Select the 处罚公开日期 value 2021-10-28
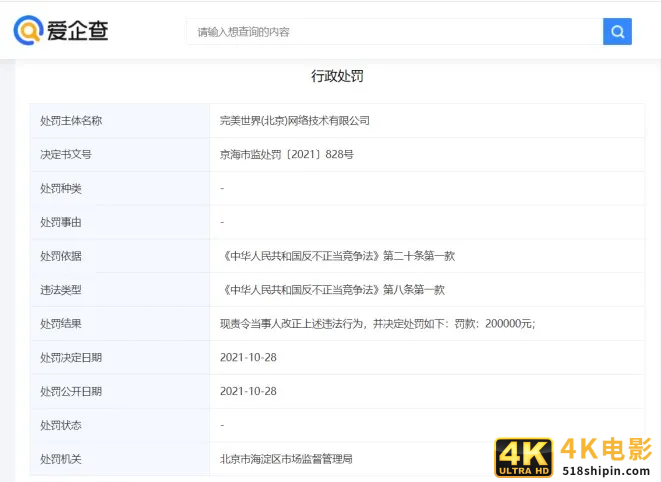This screenshot has width=661, height=482. [x=248, y=391]
